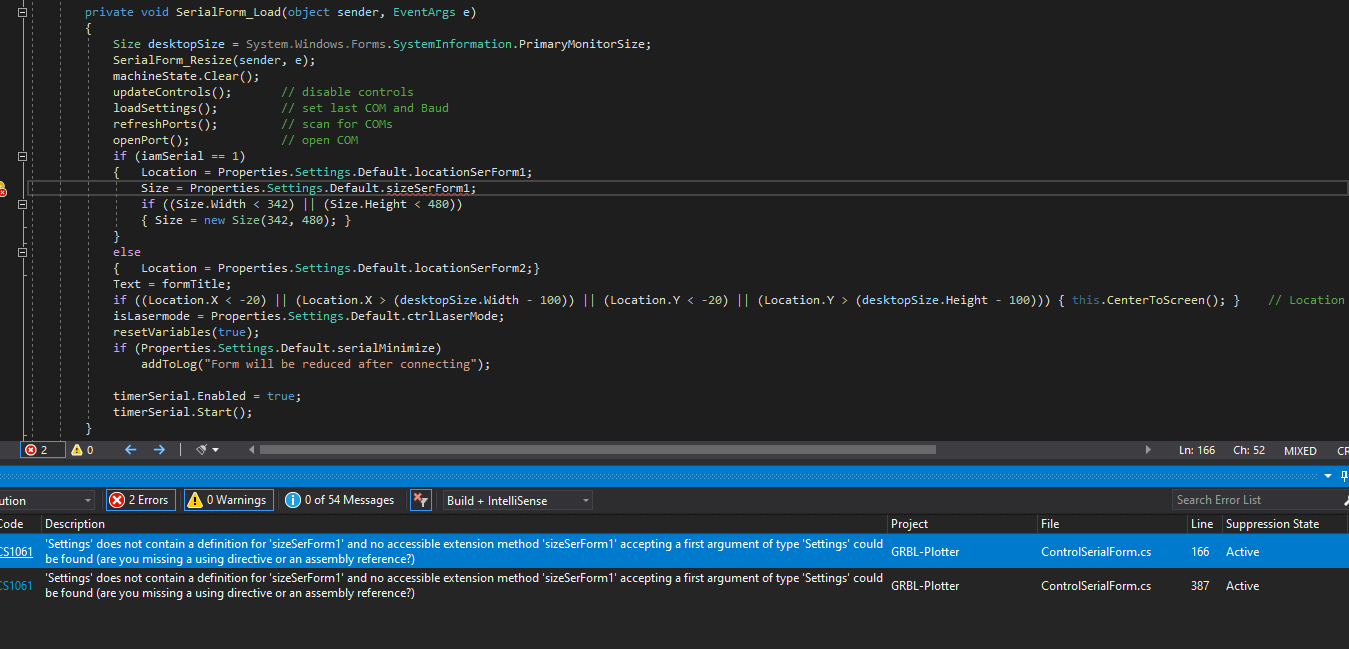Pin the Error List panel with pushpin
The image size is (1349, 649).
click(x=1344, y=476)
